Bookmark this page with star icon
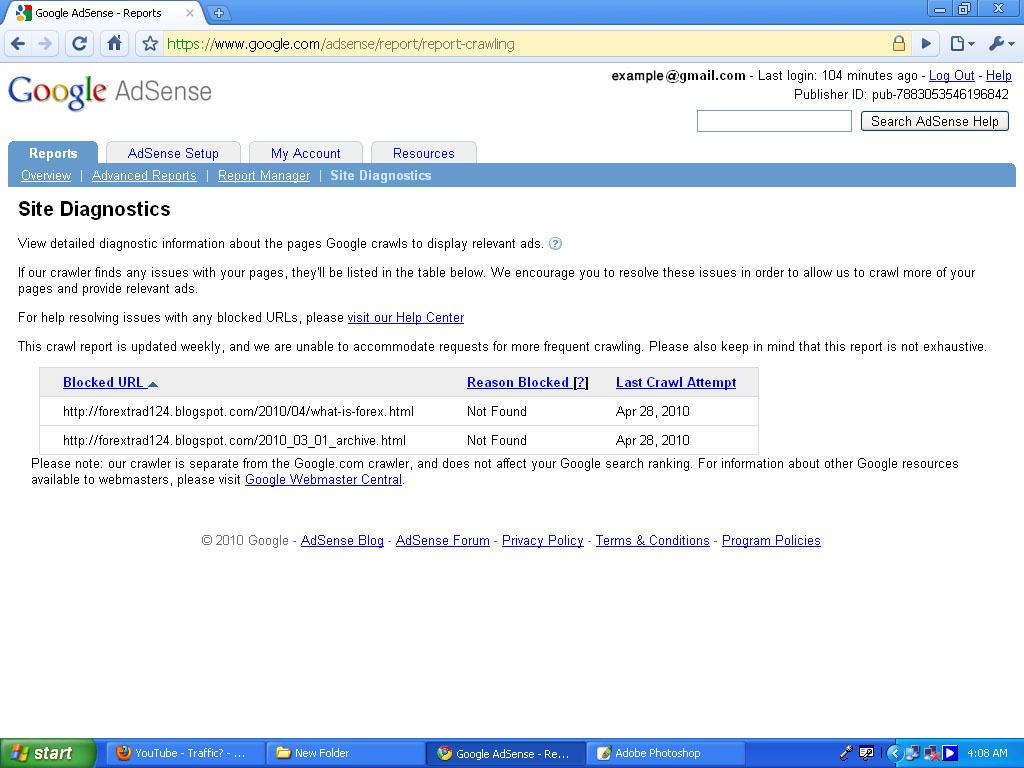The image size is (1024, 768). pos(150,44)
